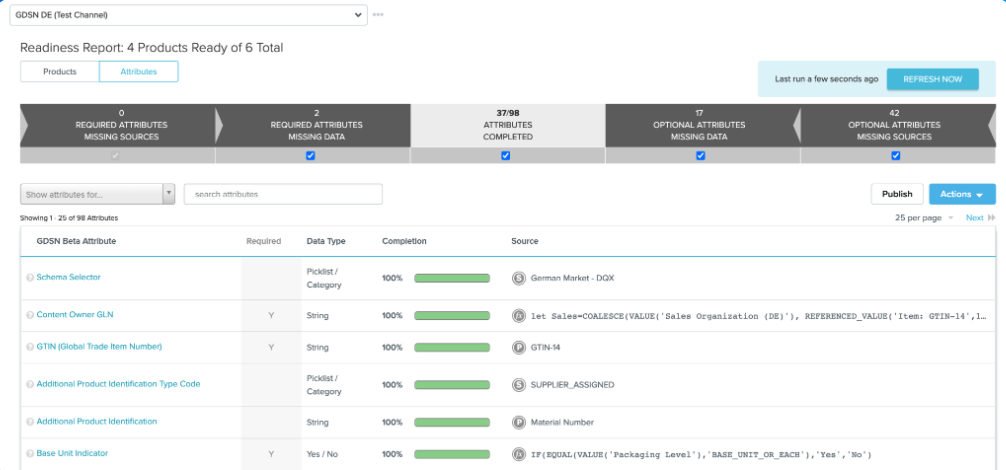
Task: Toggle Attributes Completed checkbox
Action: pyautogui.click(x=506, y=155)
